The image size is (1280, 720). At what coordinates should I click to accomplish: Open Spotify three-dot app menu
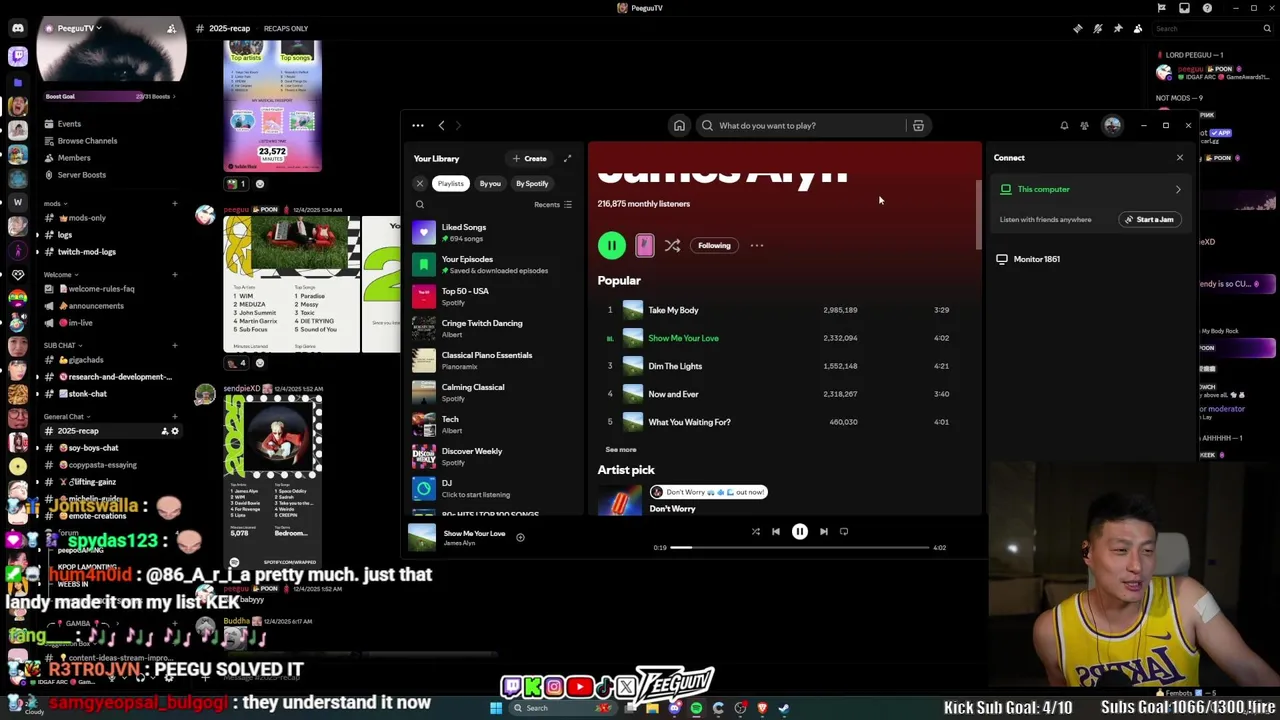click(x=418, y=125)
